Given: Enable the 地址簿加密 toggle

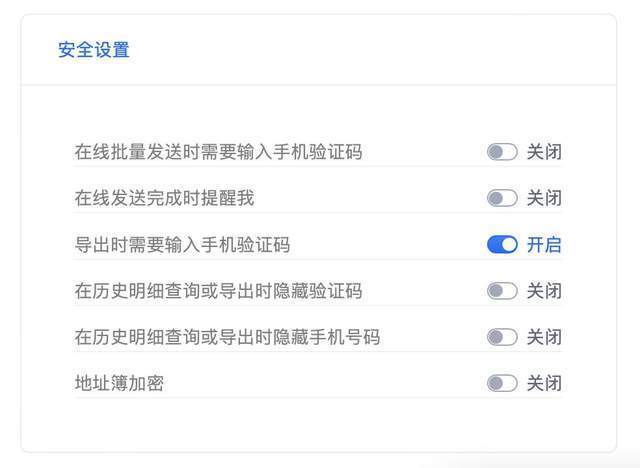Looking at the screenshot, I should coord(502,383).
